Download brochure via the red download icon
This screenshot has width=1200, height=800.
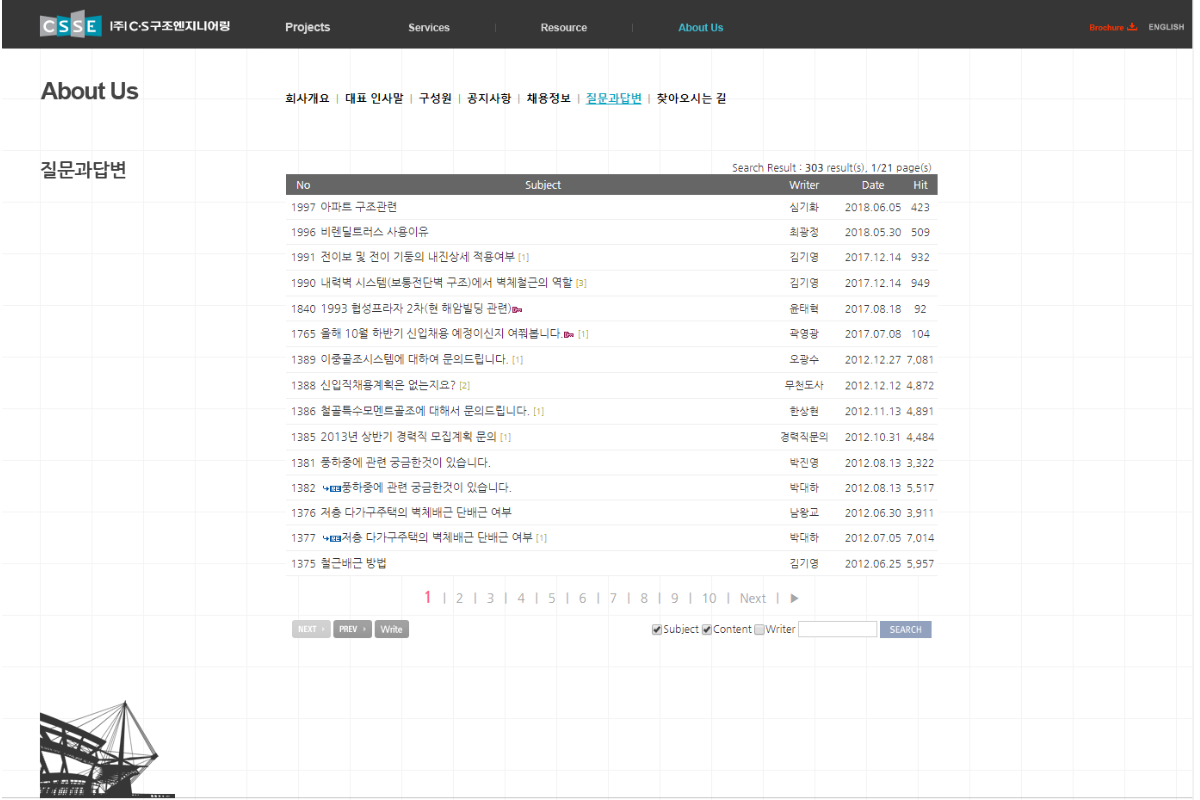point(1132,27)
